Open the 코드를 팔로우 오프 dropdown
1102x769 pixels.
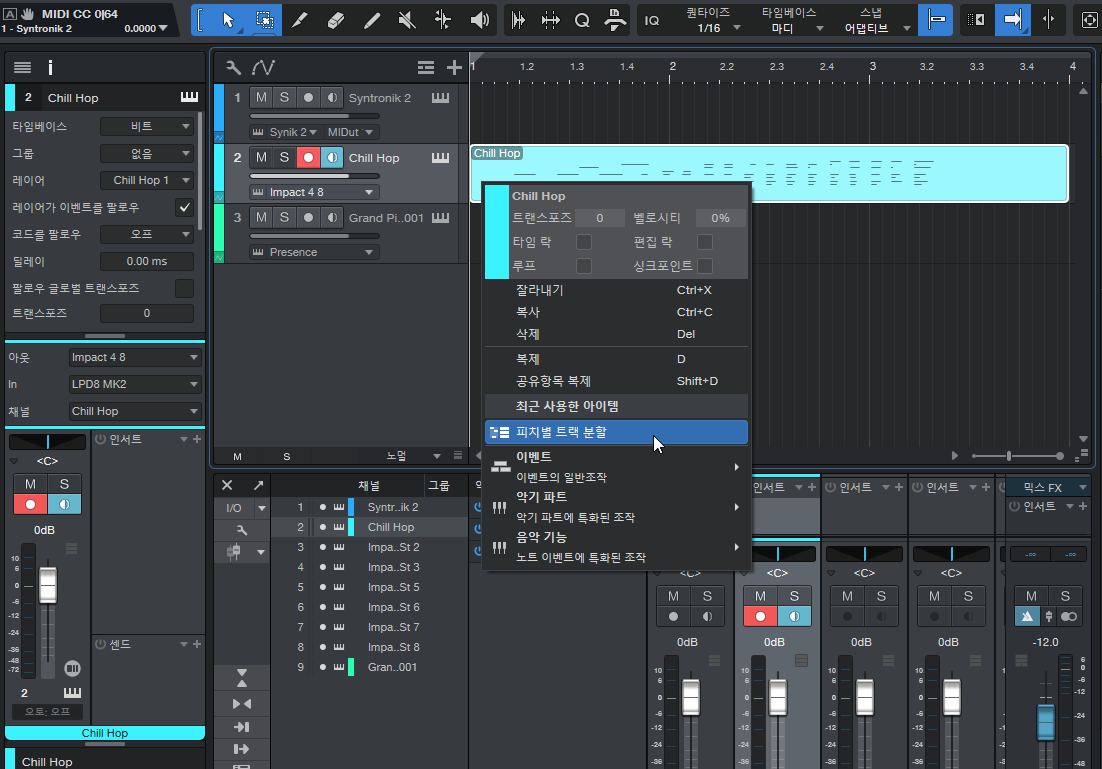(147, 234)
